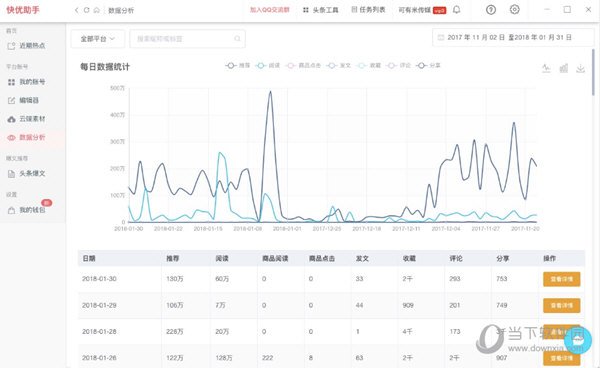Screen dimensions: 600x368
Task: View details for 2018-01-30 row
Action: [561, 279]
